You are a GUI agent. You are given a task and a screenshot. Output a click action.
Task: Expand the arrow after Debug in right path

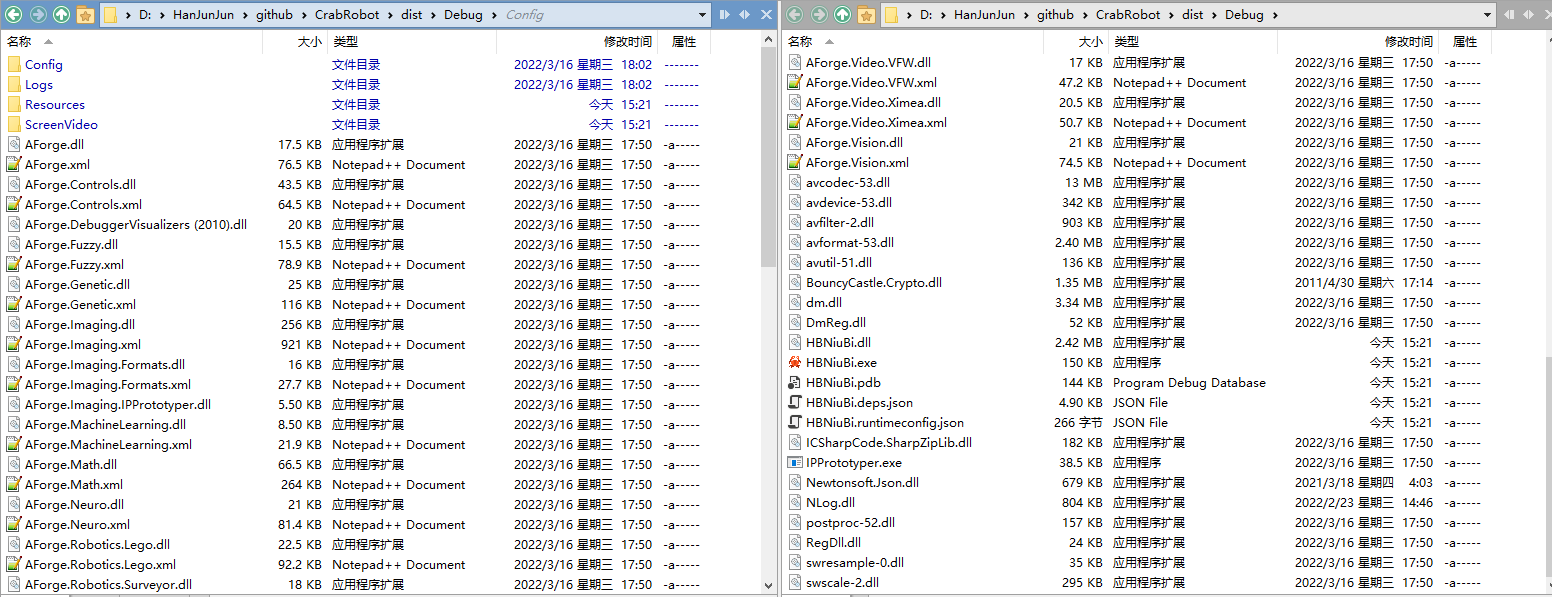coord(1274,15)
